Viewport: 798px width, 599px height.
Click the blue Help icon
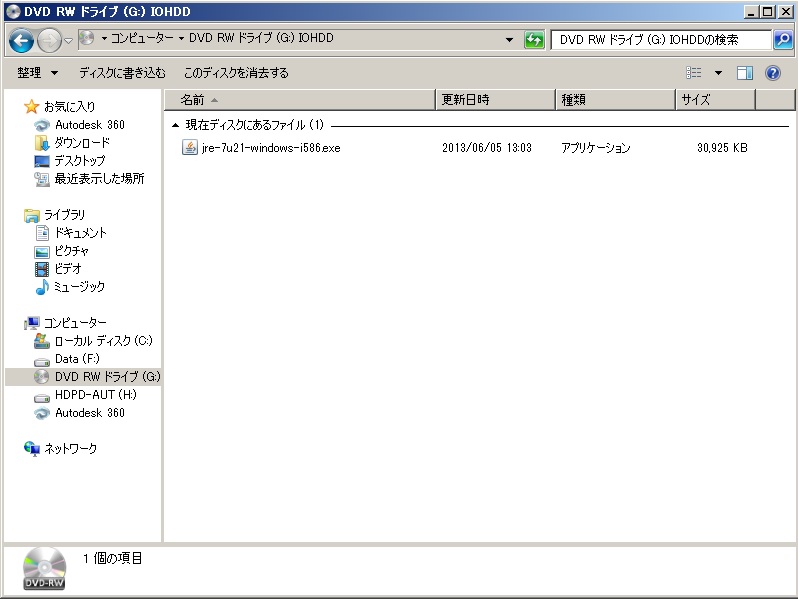point(773,73)
